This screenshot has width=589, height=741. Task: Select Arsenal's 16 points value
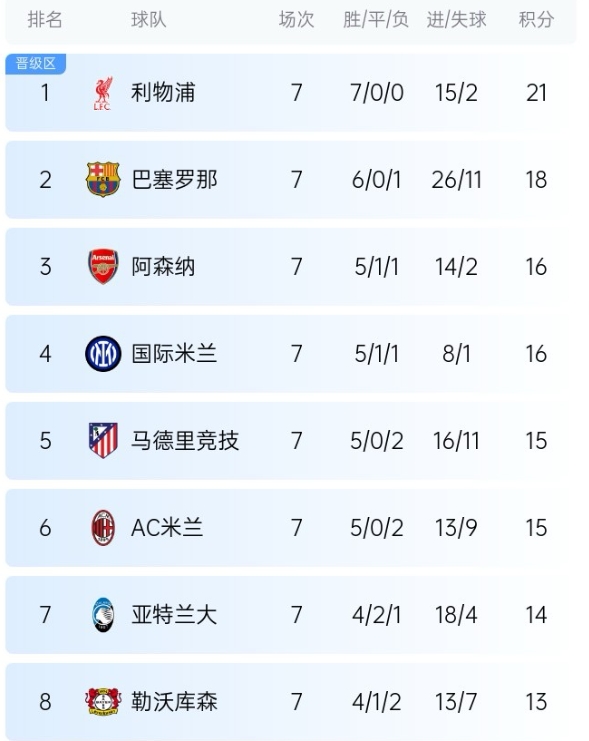pos(536,267)
